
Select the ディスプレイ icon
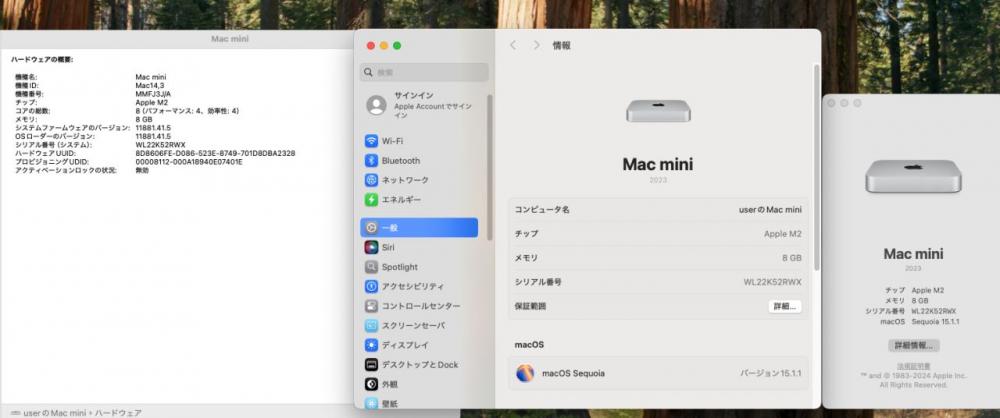(x=371, y=345)
